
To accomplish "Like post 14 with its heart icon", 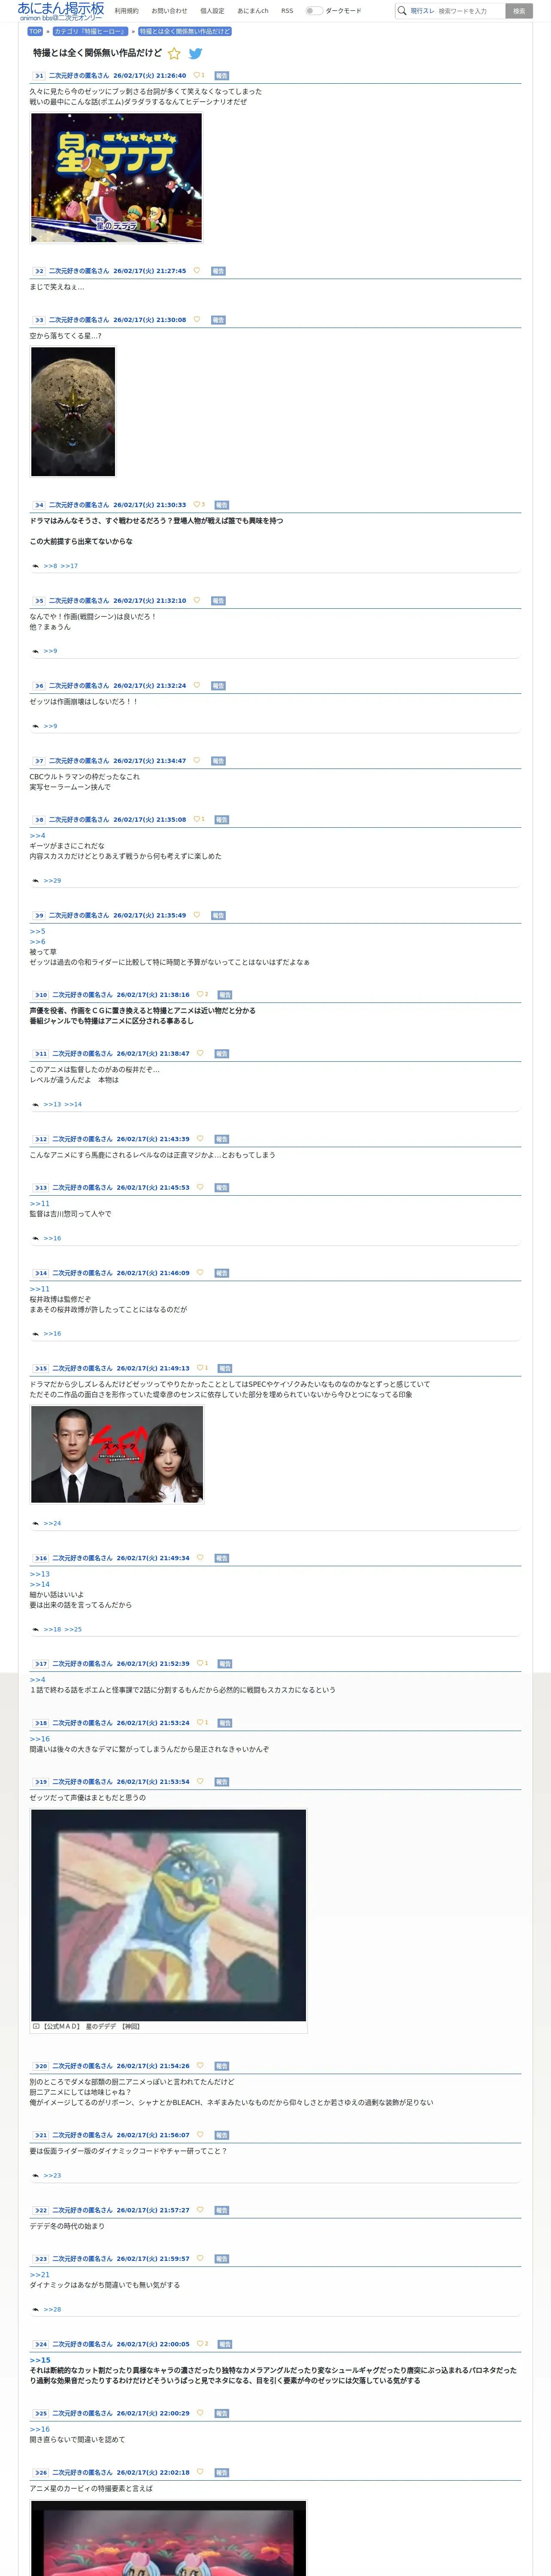I will pos(200,1273).
